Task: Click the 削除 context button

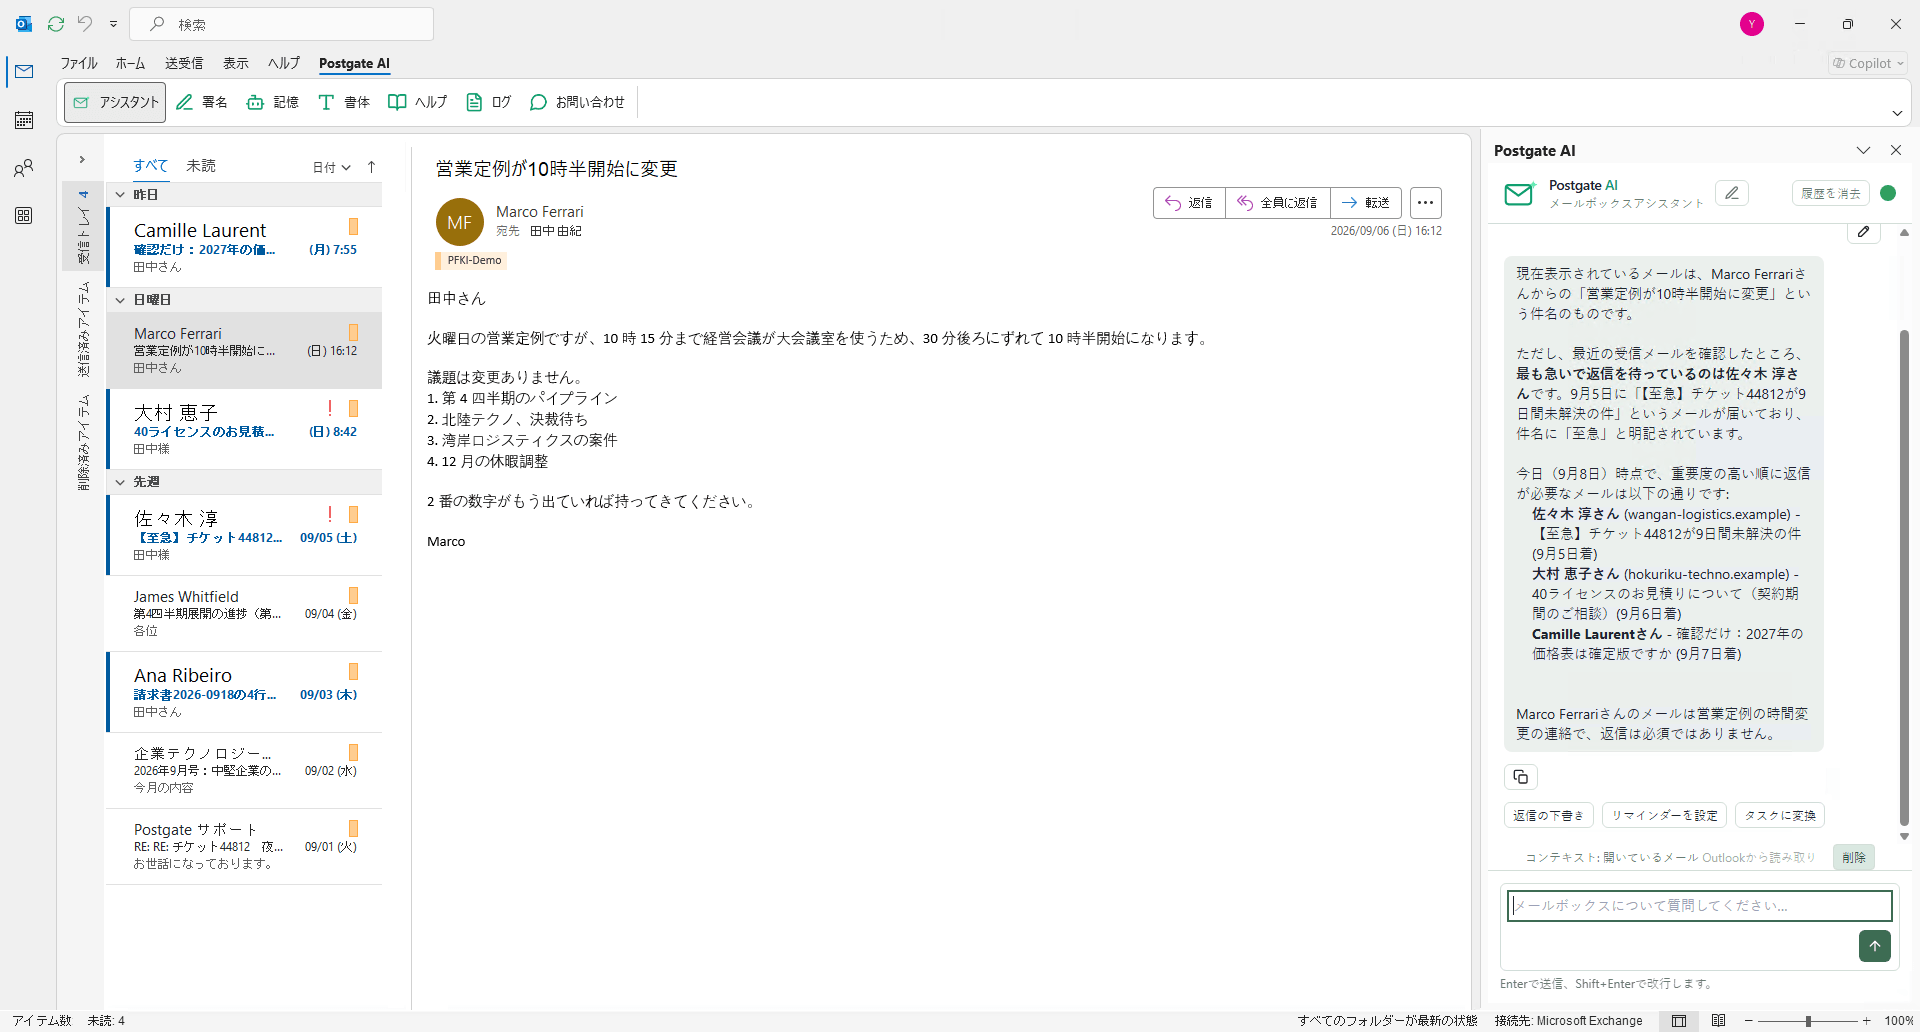Action: point(1854,857)
